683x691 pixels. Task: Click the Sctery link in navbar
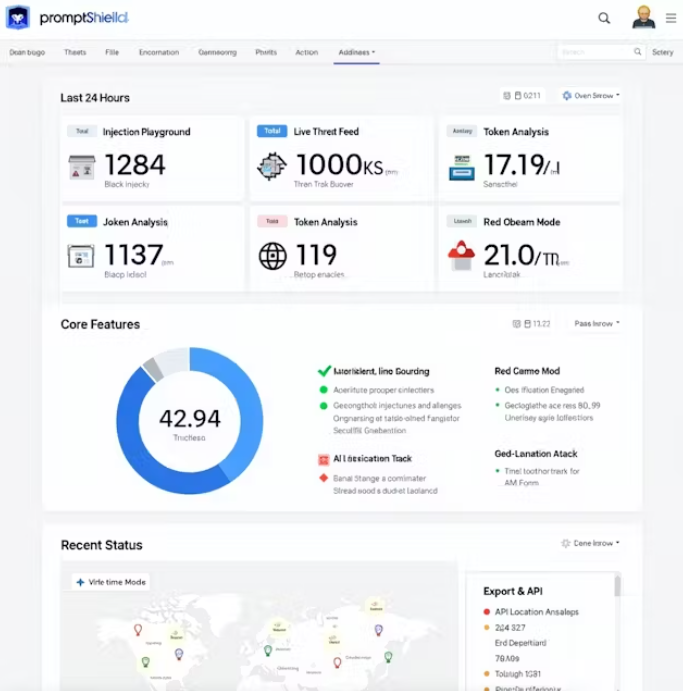(x=662, y=52)
